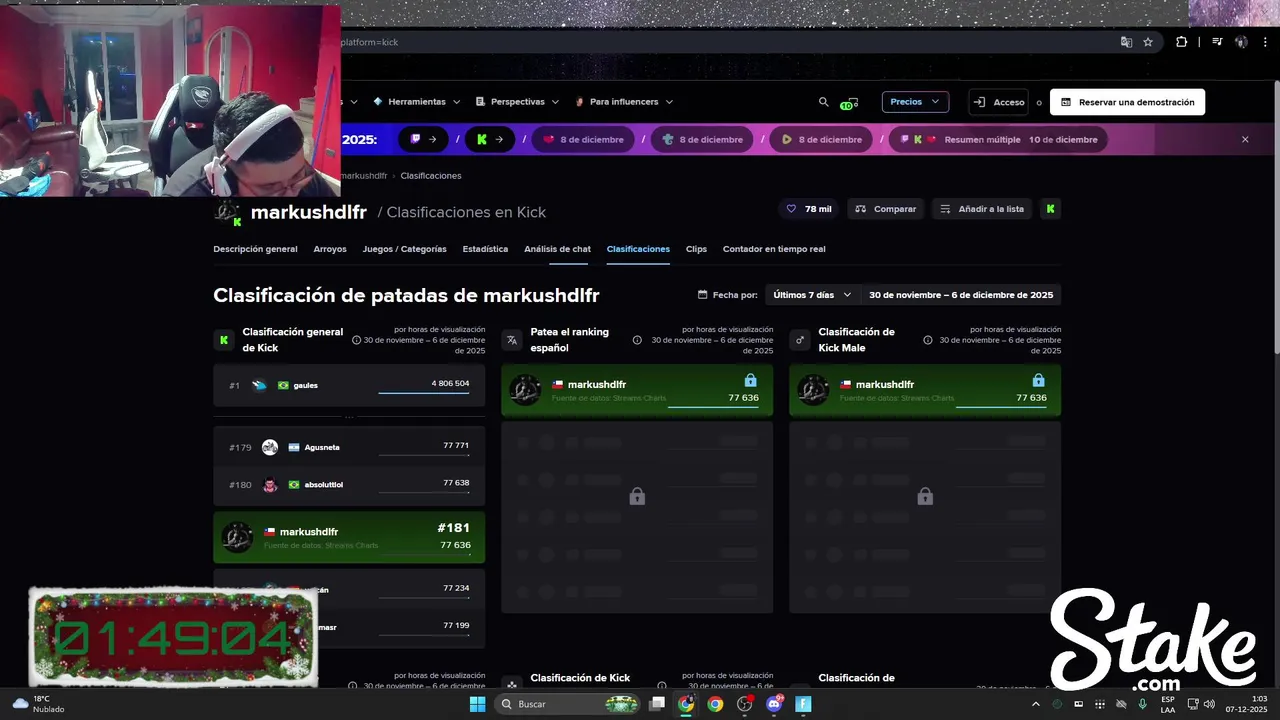
Task: Open the date range 30 de noviembre – 6 de diciembre
Action: pyautogui.click(x=960, y=295)
